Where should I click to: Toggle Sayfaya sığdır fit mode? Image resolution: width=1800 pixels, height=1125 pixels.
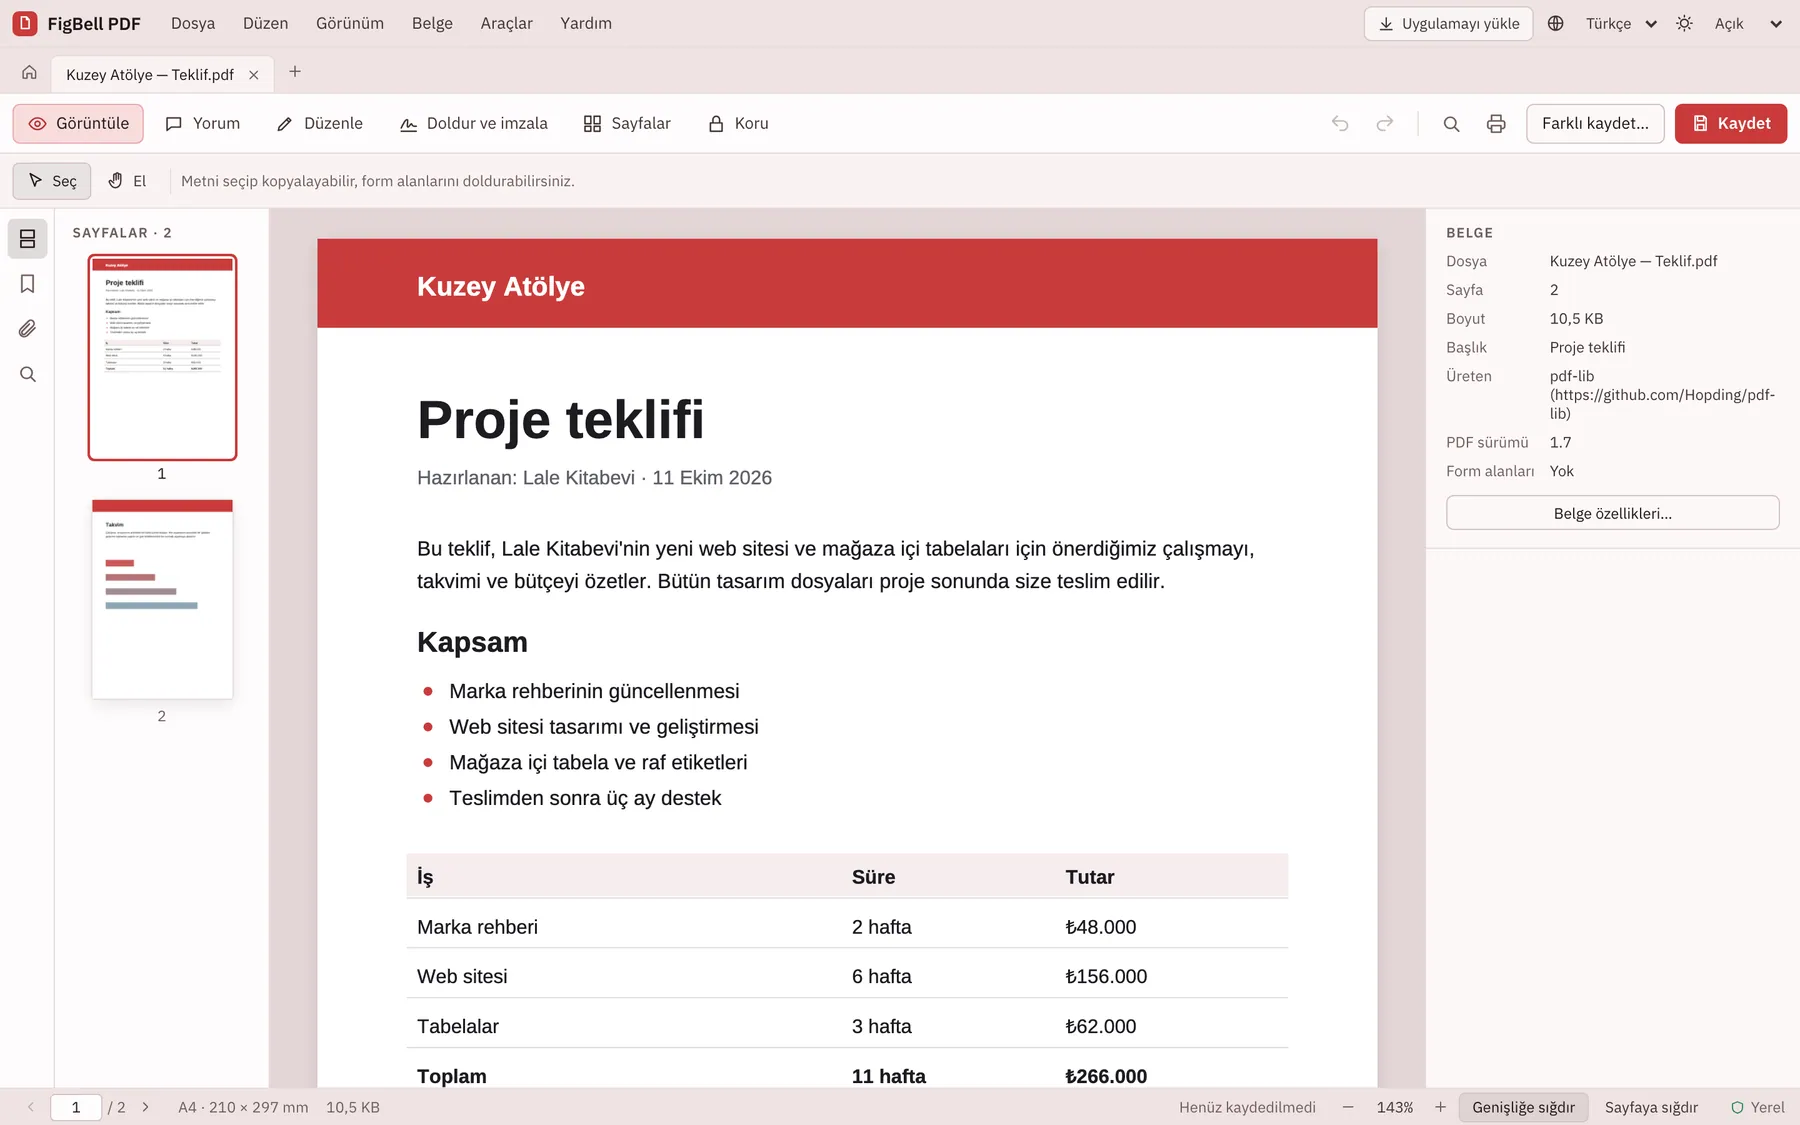coord(1651,1107)
